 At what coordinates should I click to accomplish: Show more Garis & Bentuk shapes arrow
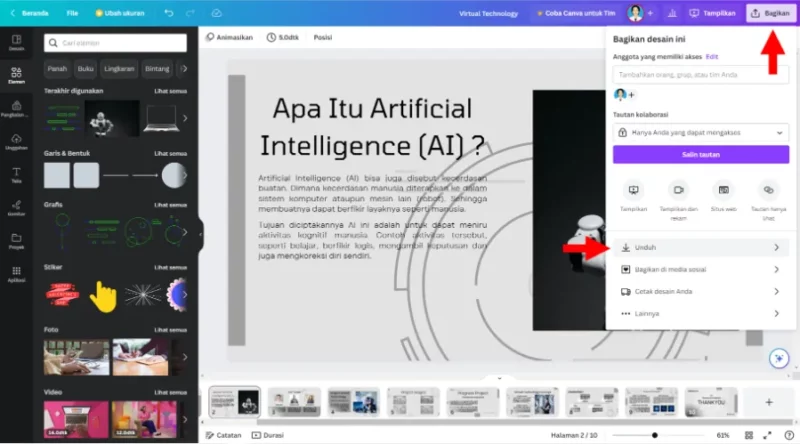pyautogui.click(x=185, y=175)
